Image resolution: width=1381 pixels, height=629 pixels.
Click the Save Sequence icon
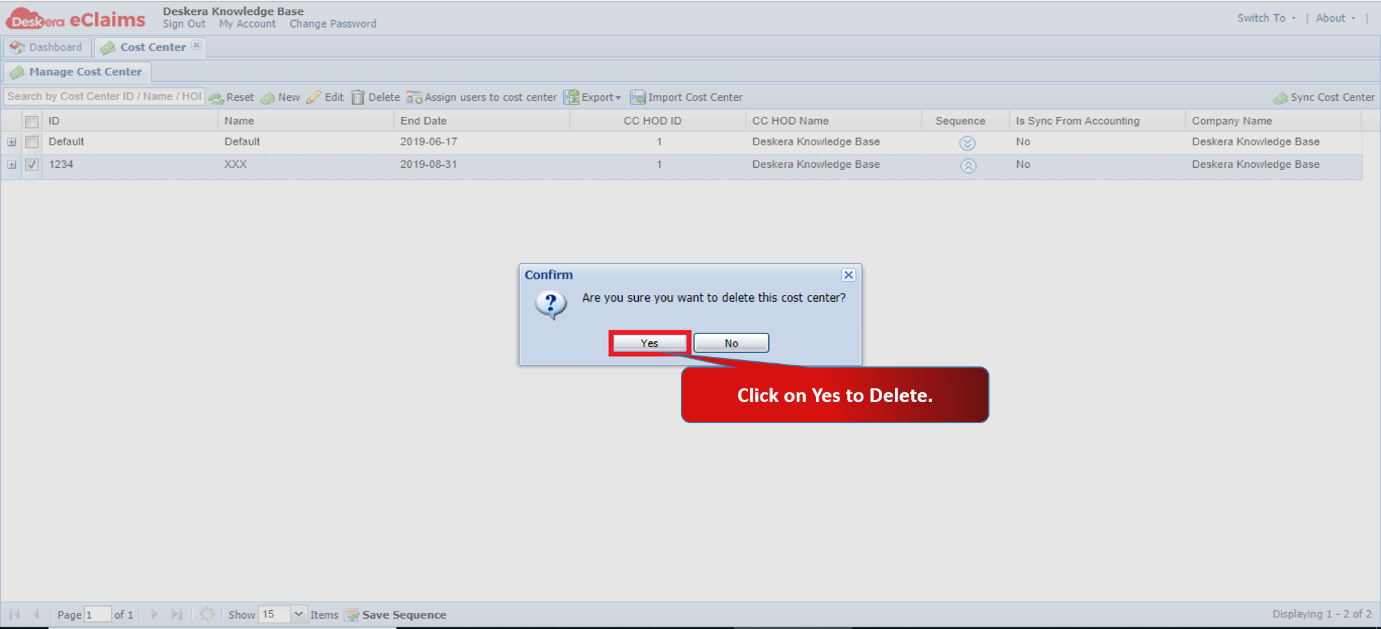[x=352, y=615]
